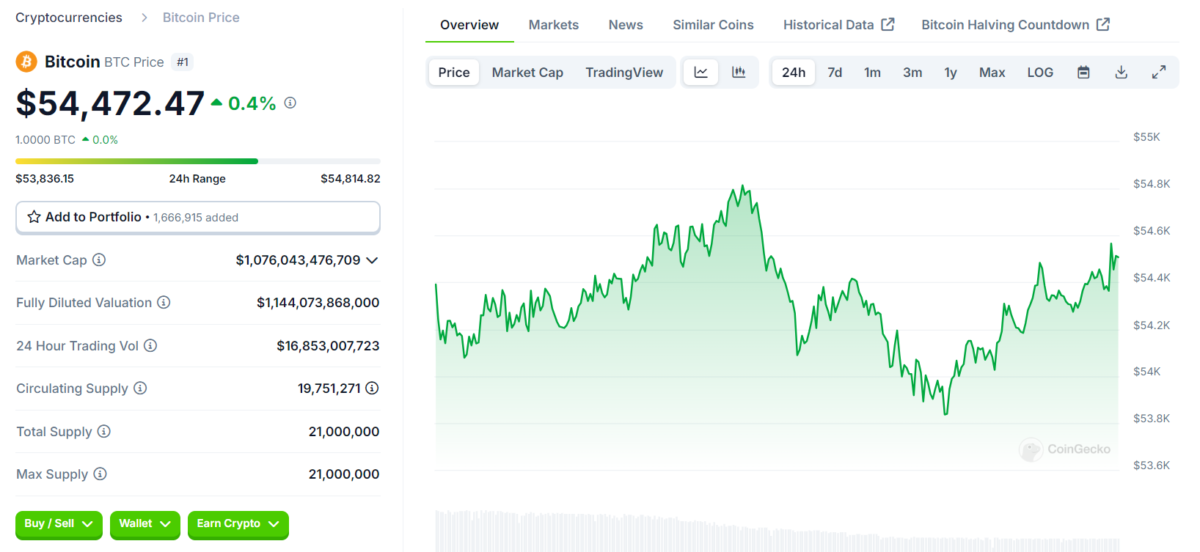Image resolution: width=1200 pixels, height=552 pixels.
Task: Open the calendar date range picker
Action: pos(1083,72)
